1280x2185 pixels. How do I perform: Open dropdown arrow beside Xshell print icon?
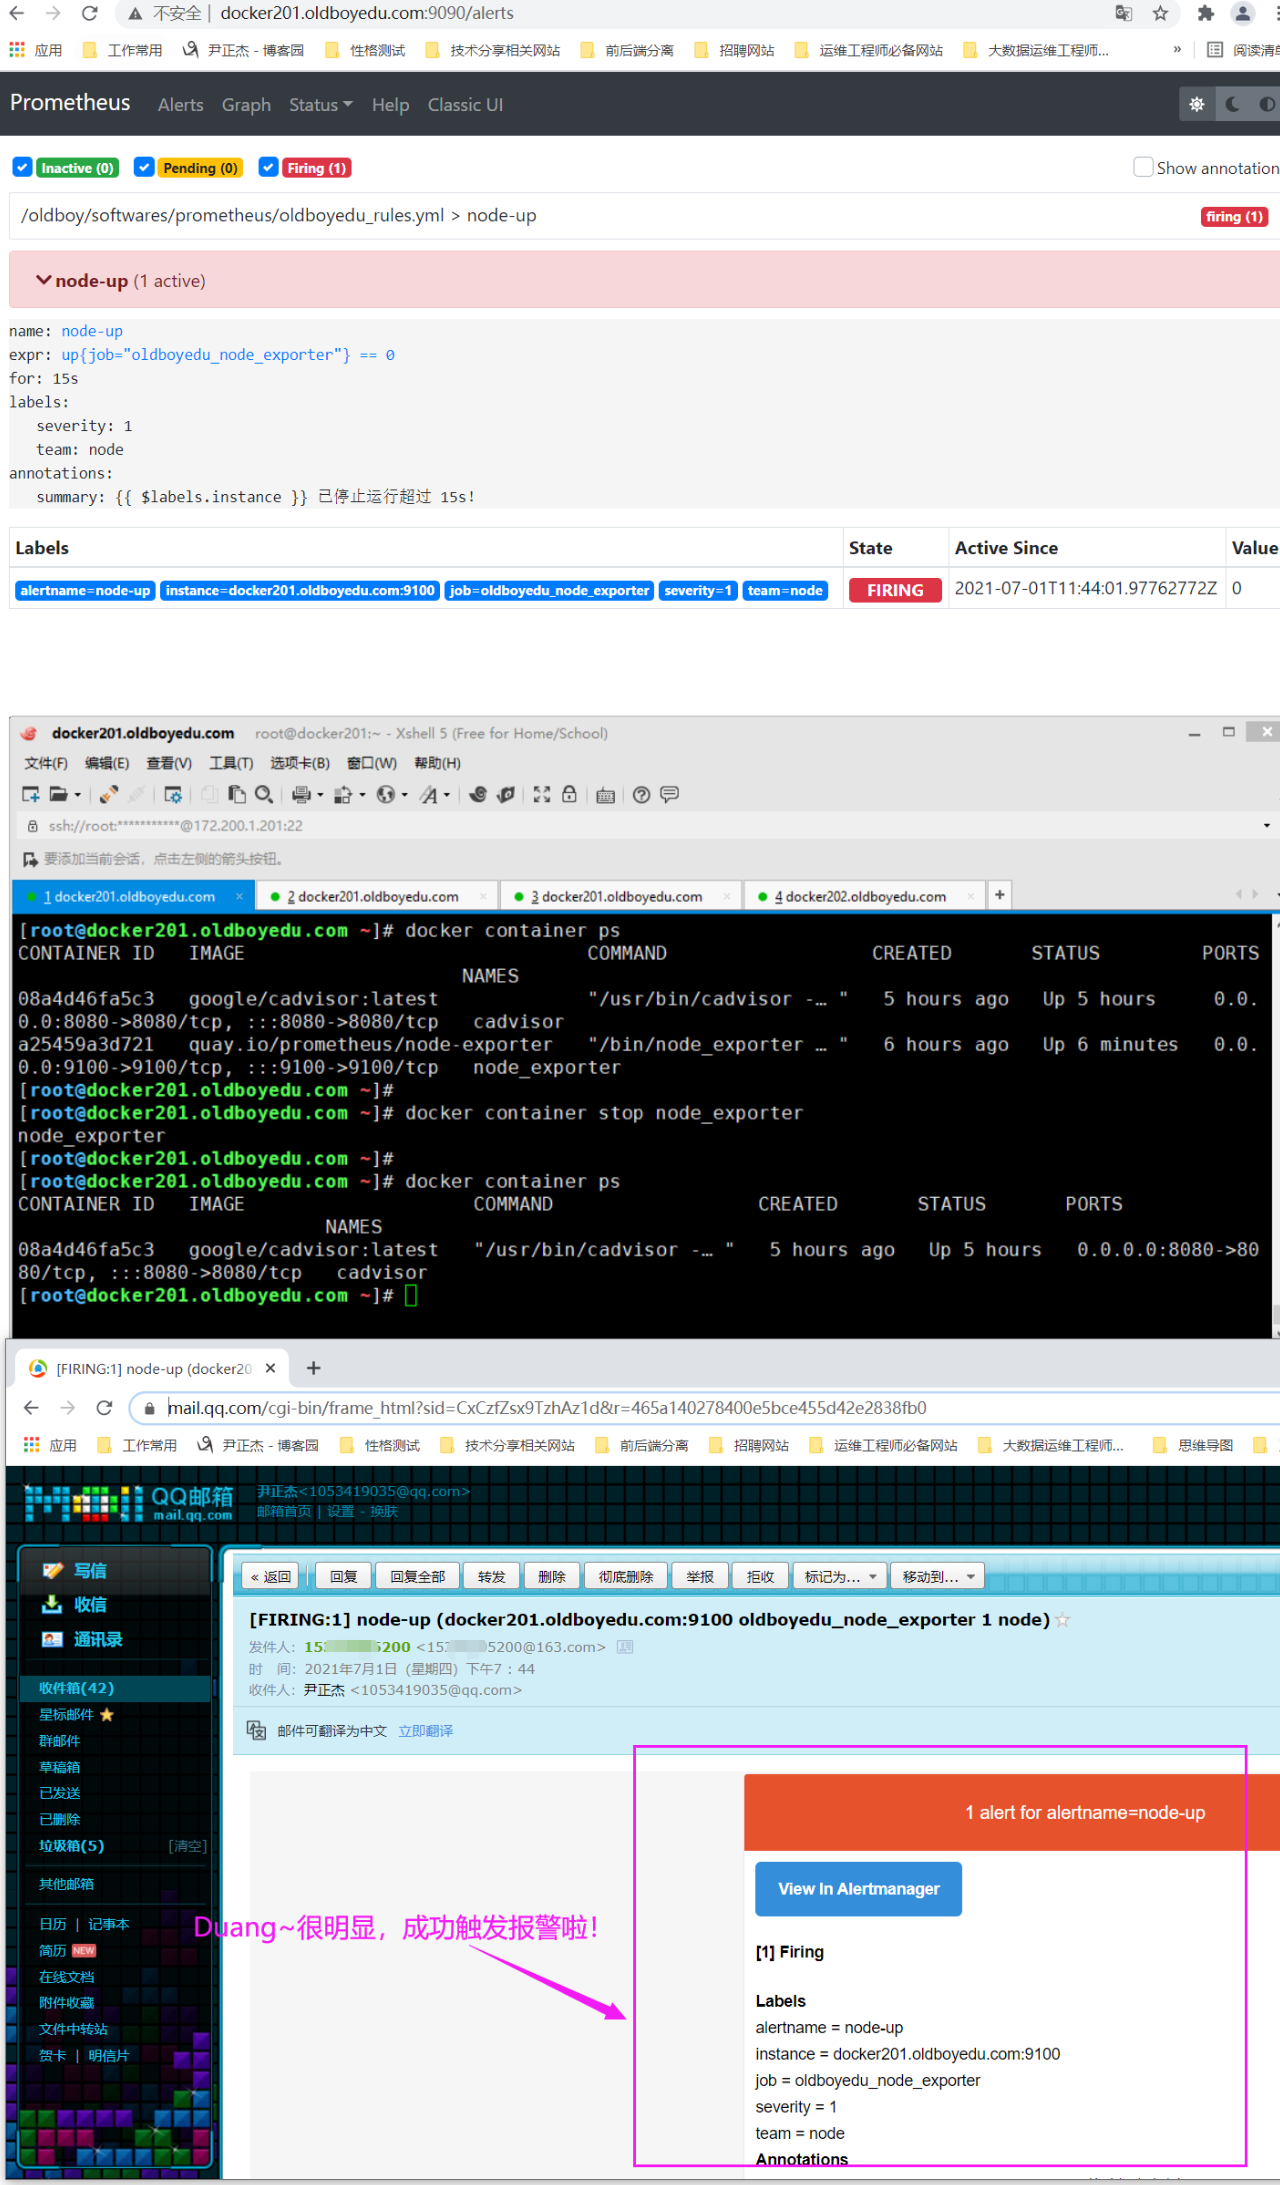point(320,796)
